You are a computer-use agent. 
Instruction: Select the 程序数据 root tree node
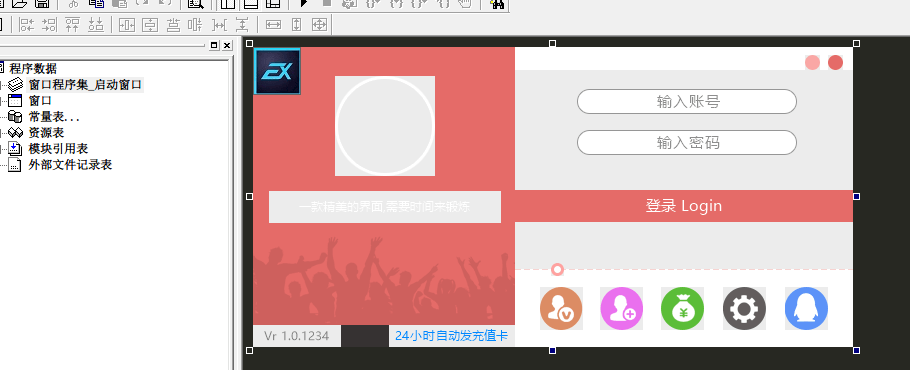(x=33, y=68)
